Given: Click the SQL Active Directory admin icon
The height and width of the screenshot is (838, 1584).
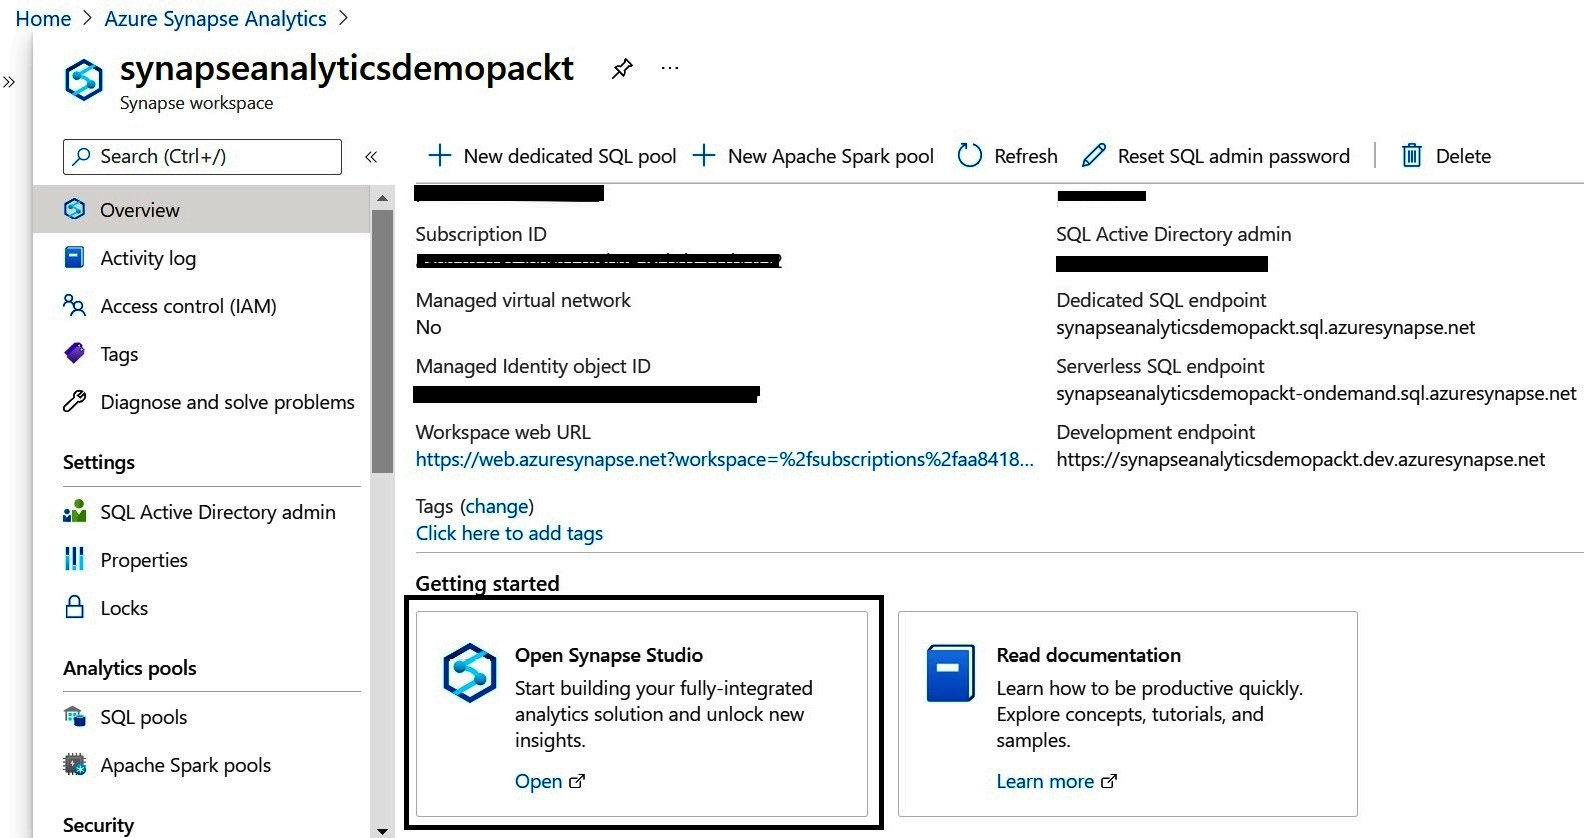Looking at the screenshot, I should click(74, 511).
